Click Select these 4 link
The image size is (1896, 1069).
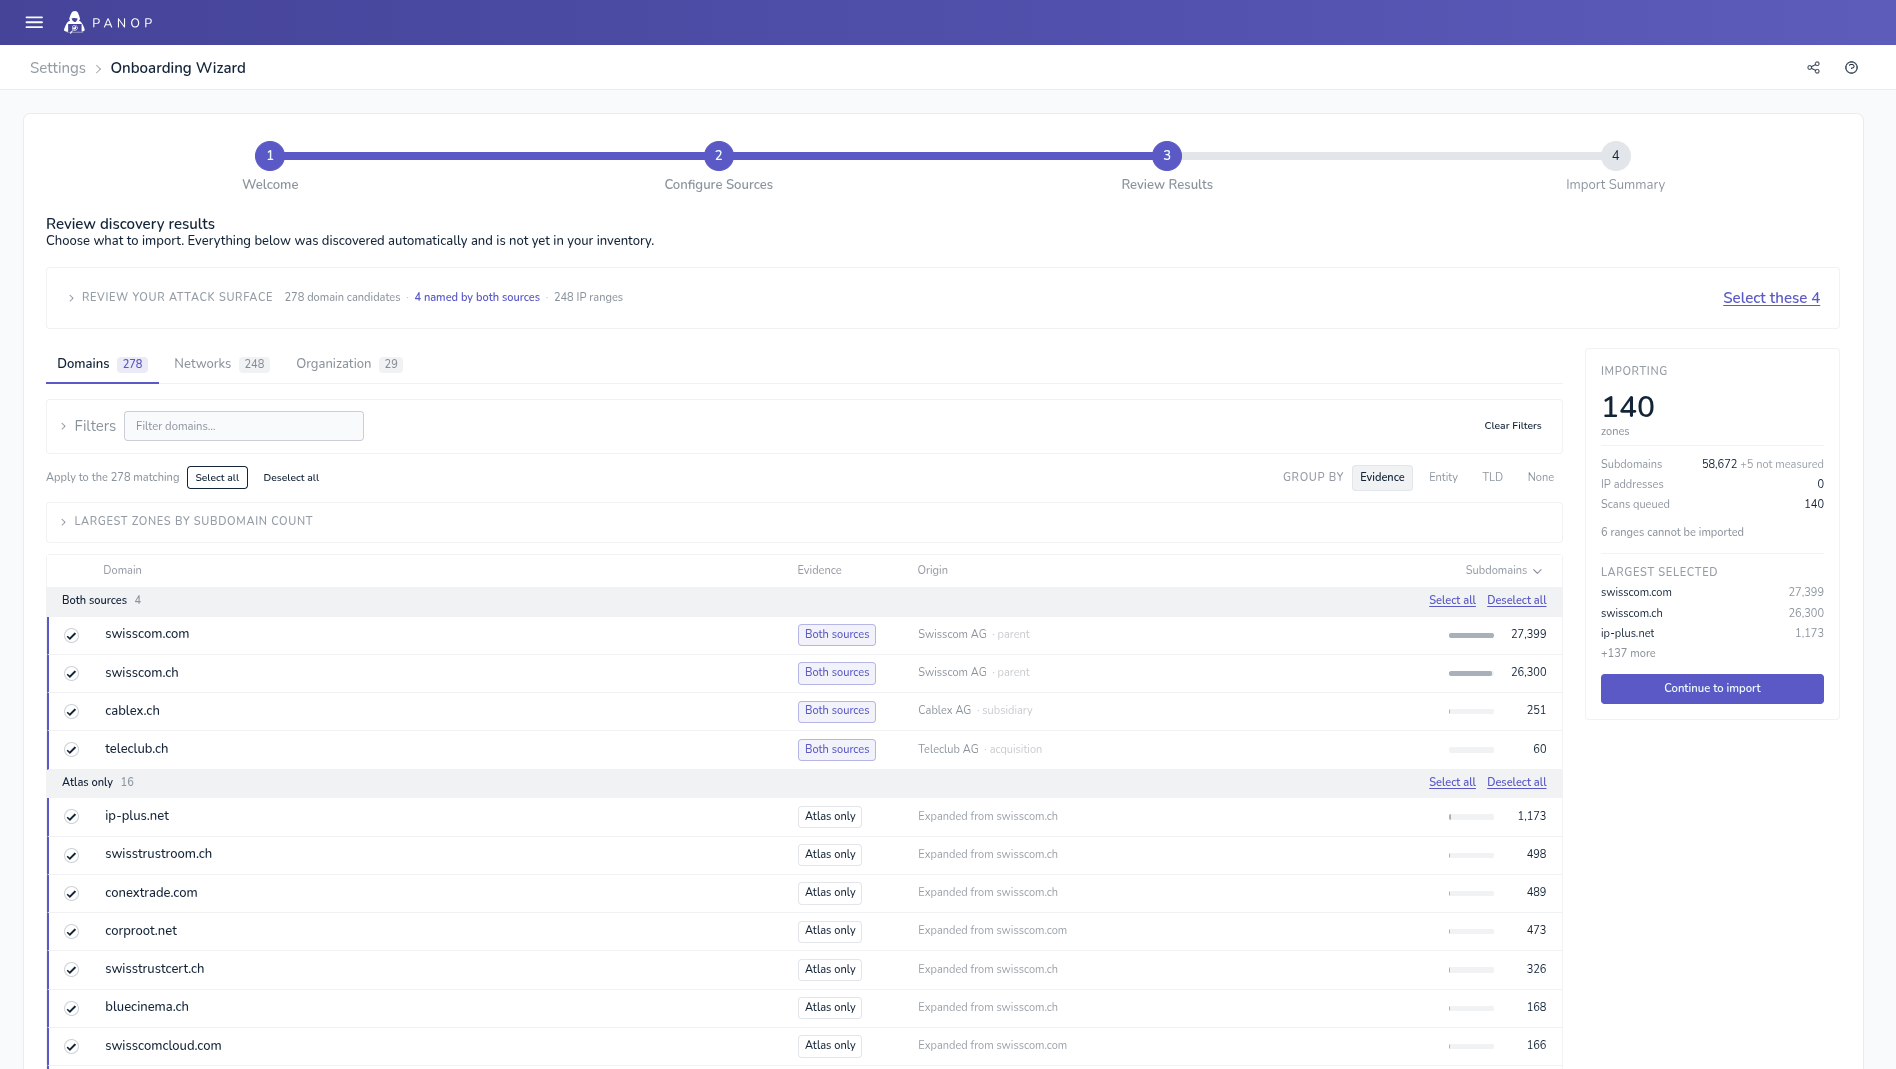[x=1771, y=298]
